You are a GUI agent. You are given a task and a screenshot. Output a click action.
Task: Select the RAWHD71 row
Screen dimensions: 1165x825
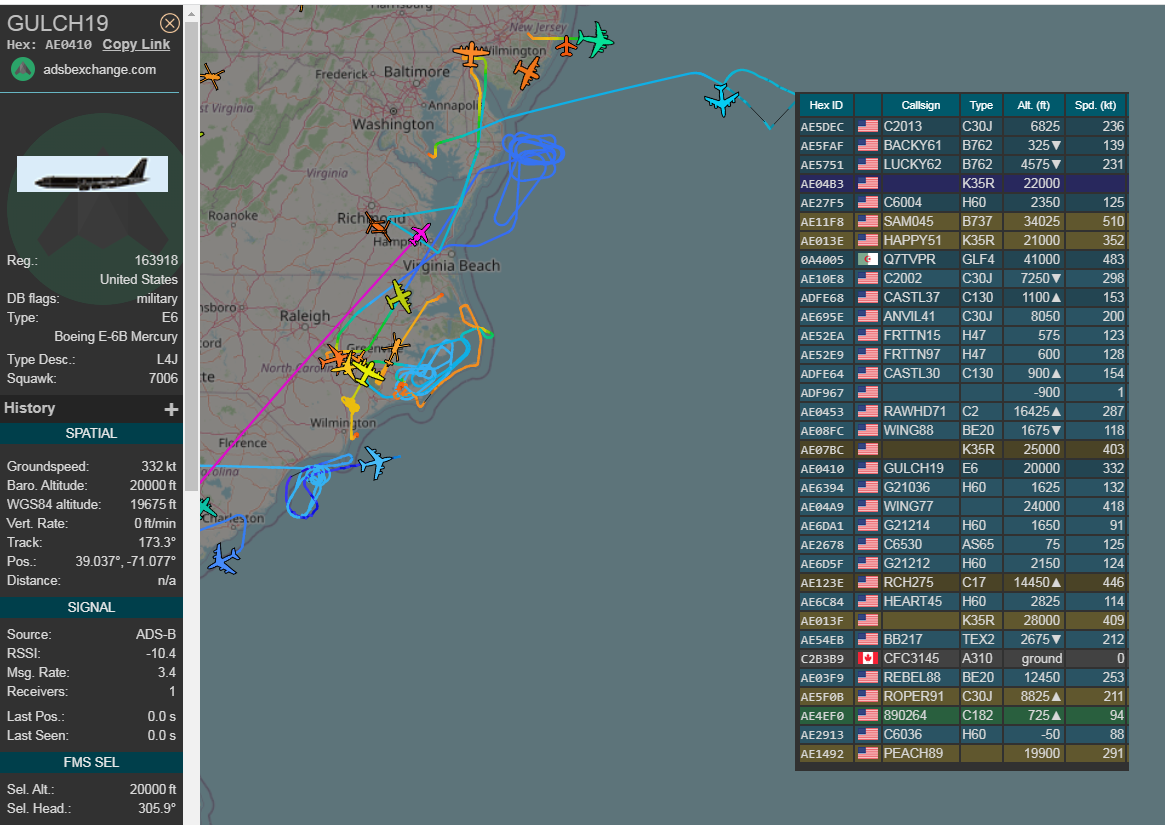pos(962,412)
